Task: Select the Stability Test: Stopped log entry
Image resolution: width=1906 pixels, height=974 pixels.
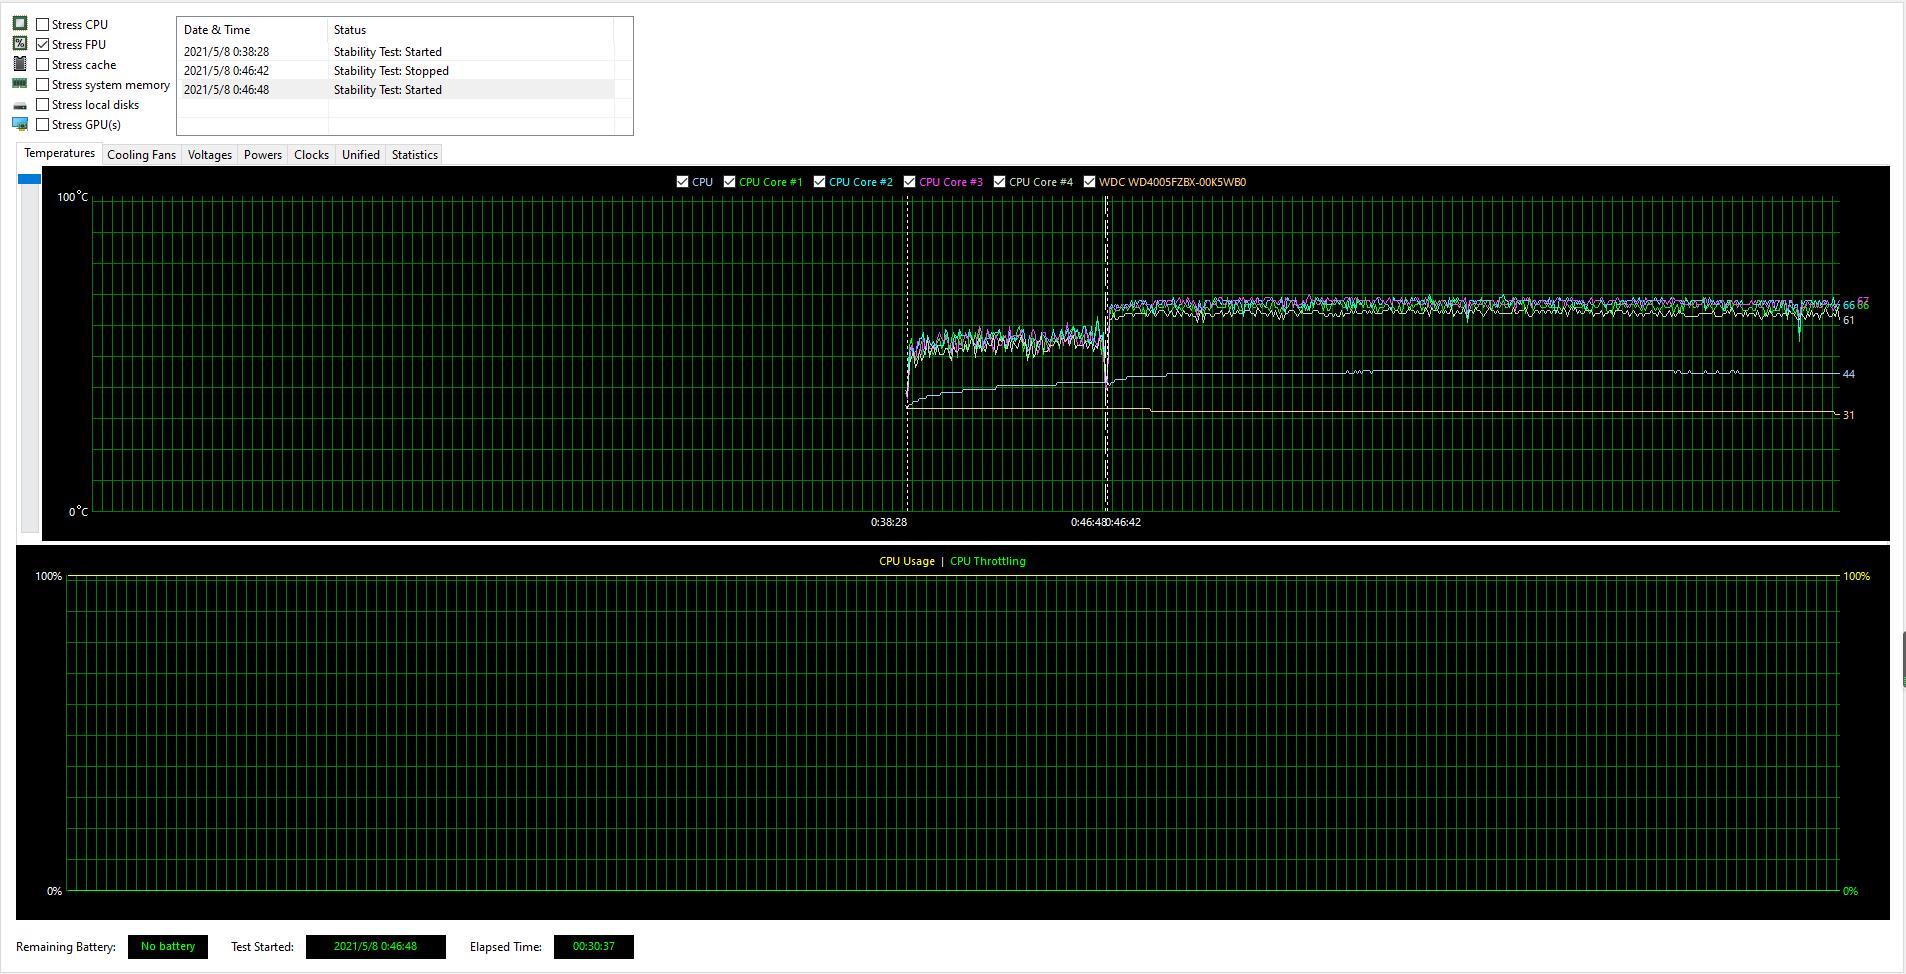Action: pos(391,71)
